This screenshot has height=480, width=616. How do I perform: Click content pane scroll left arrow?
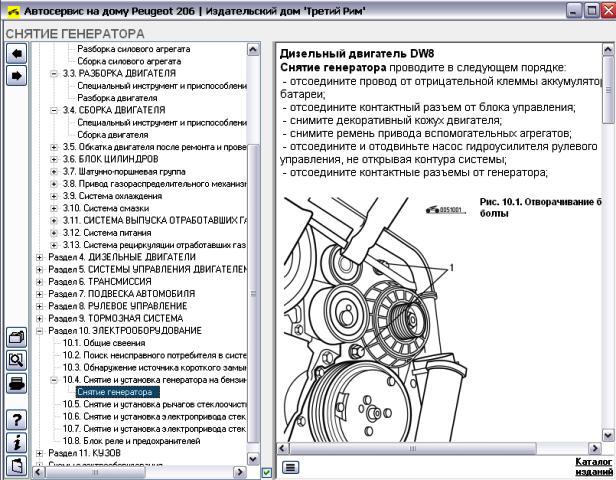tap(283, 448)
